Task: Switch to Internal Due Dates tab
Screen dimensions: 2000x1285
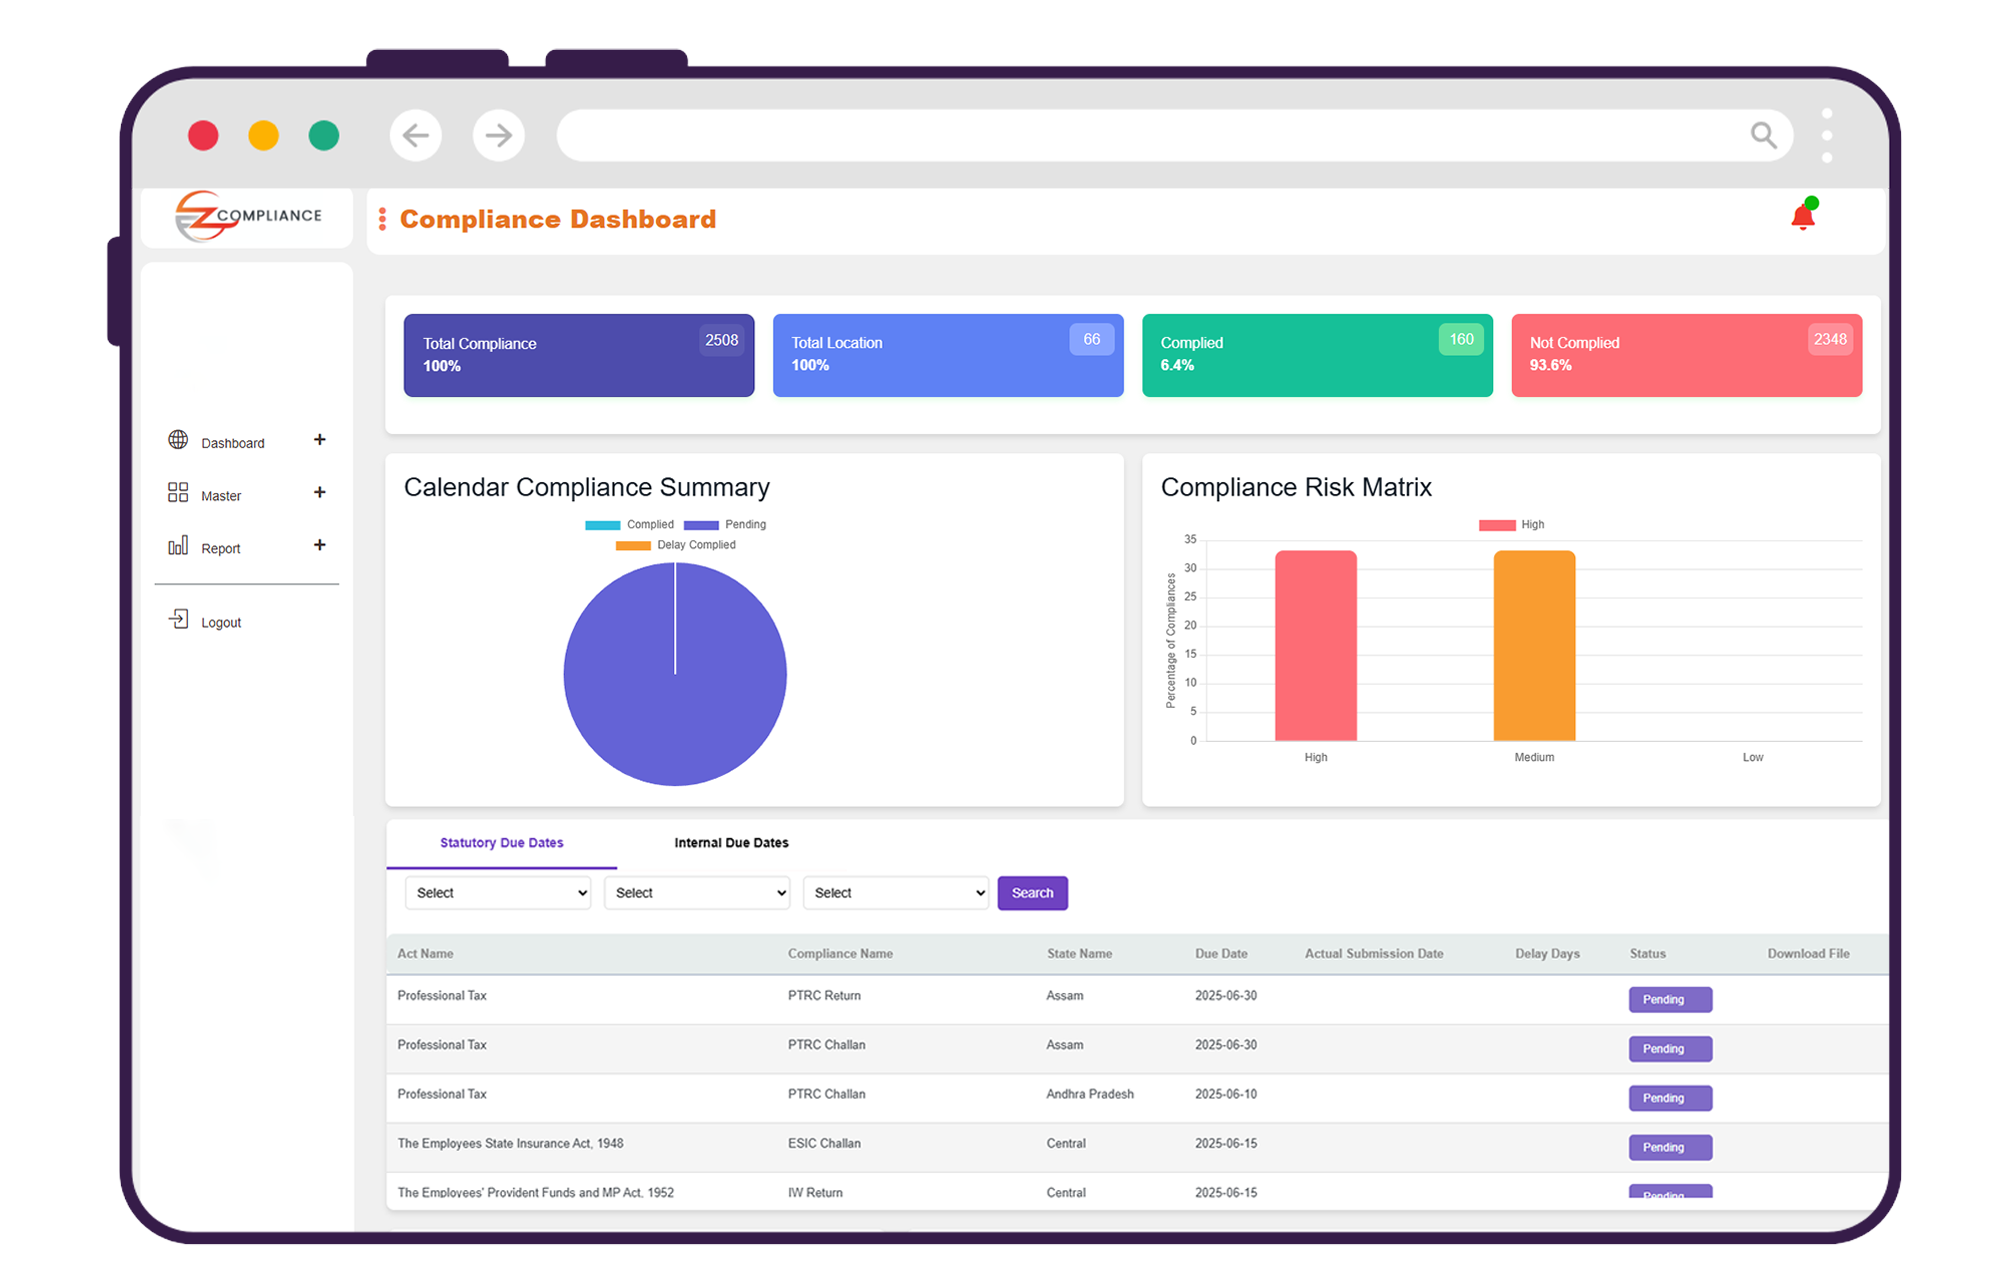Action: point(731,843)
